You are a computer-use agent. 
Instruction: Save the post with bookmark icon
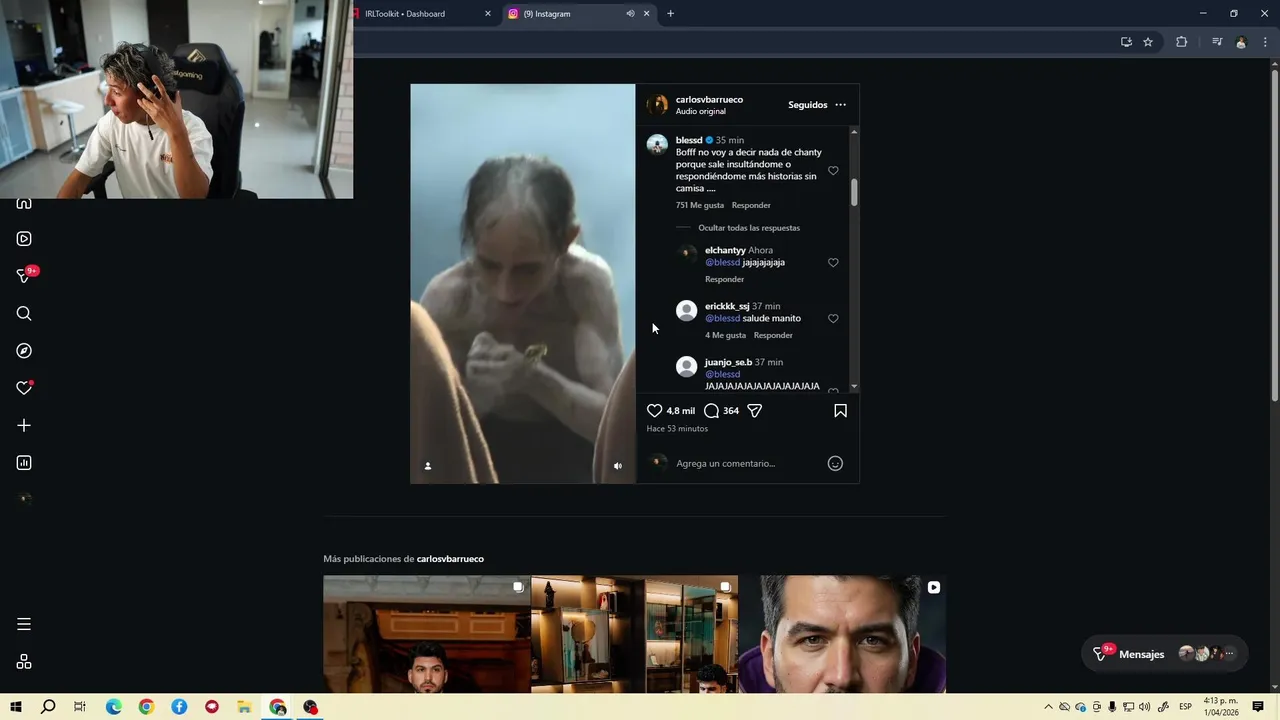[x=840, y=411]
